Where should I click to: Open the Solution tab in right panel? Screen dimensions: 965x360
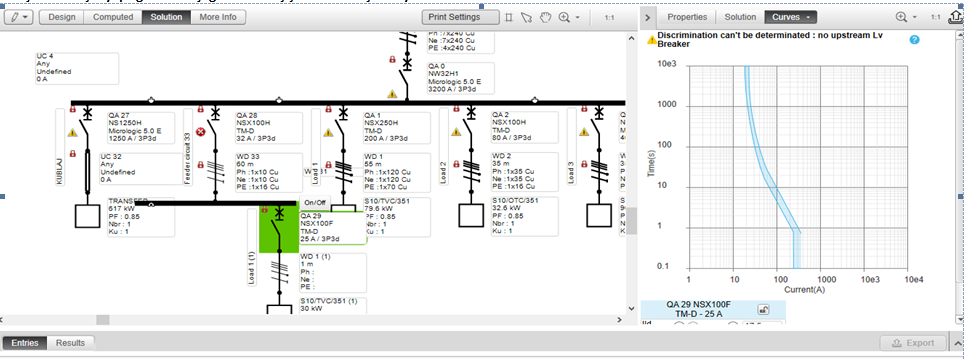coord(740,17)
